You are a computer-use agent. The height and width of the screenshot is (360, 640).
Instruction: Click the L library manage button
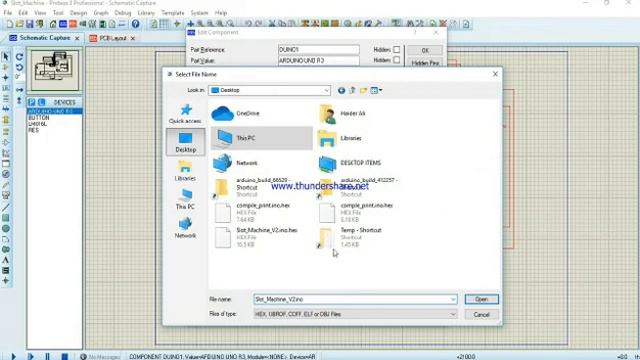[41, 102]
